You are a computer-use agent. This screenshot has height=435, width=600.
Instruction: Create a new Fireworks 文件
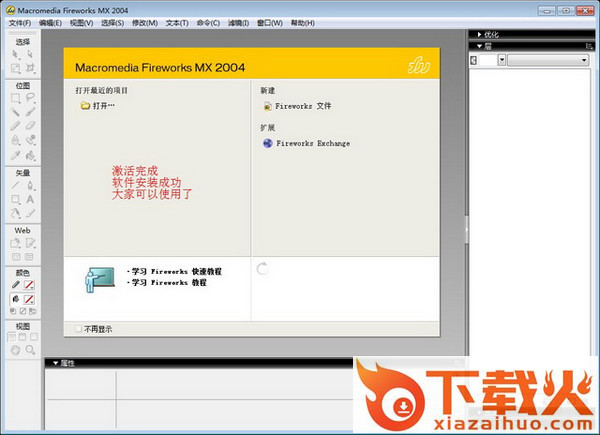pos(297,106)
